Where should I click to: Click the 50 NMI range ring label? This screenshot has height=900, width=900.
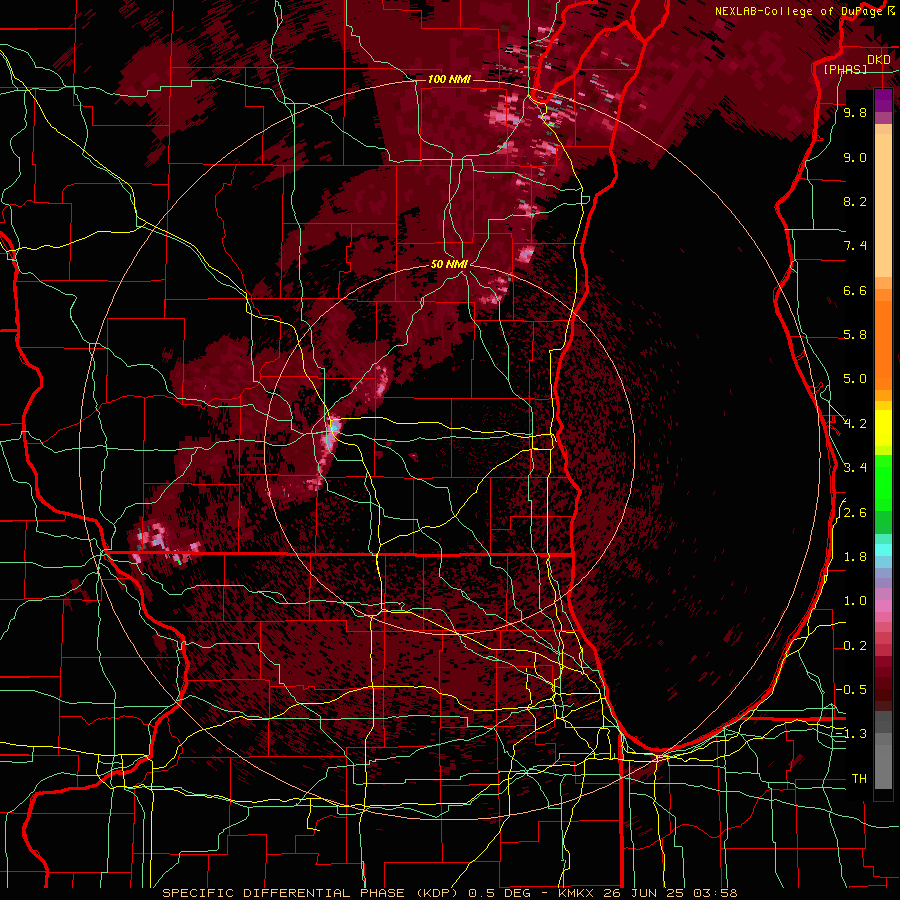pos(449,264)
